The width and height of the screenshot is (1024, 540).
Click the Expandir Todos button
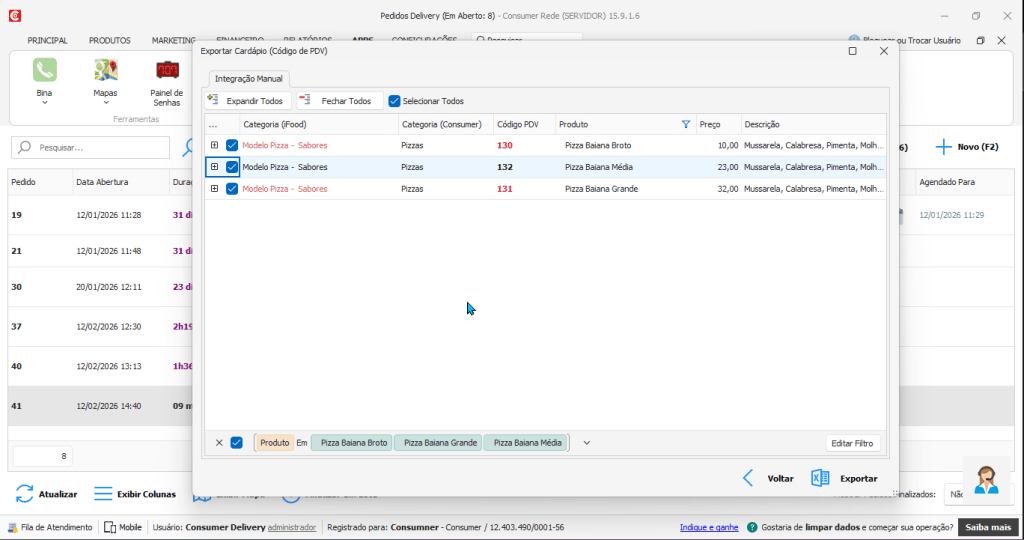[x=248, y=101]
